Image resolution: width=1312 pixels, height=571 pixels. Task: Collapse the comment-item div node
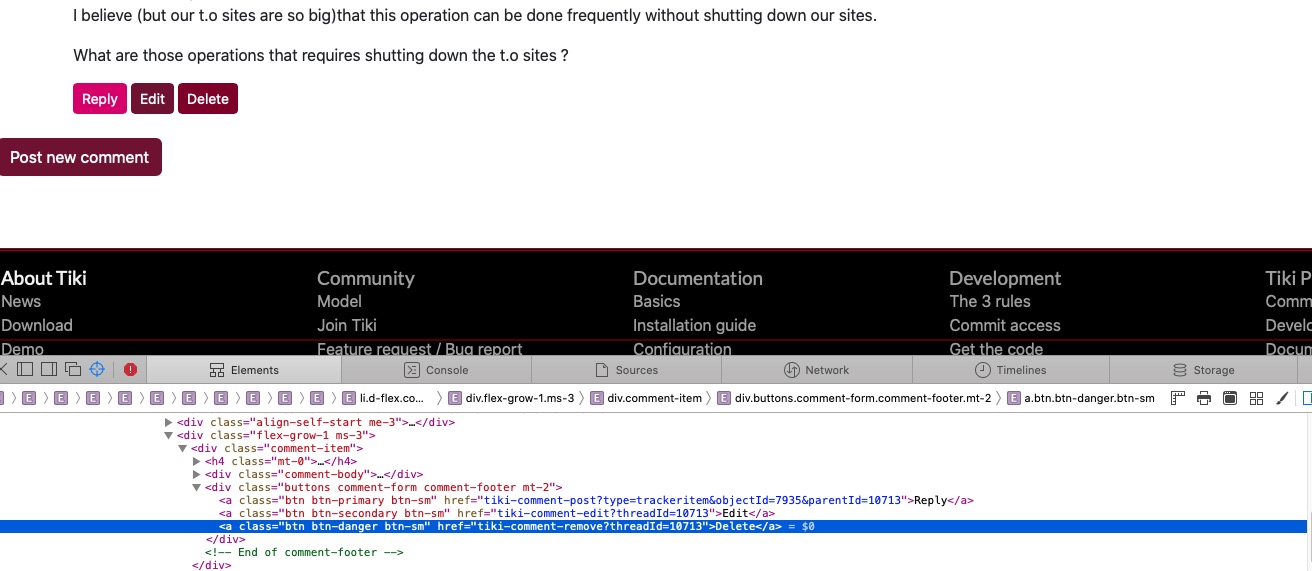point(182,449)
